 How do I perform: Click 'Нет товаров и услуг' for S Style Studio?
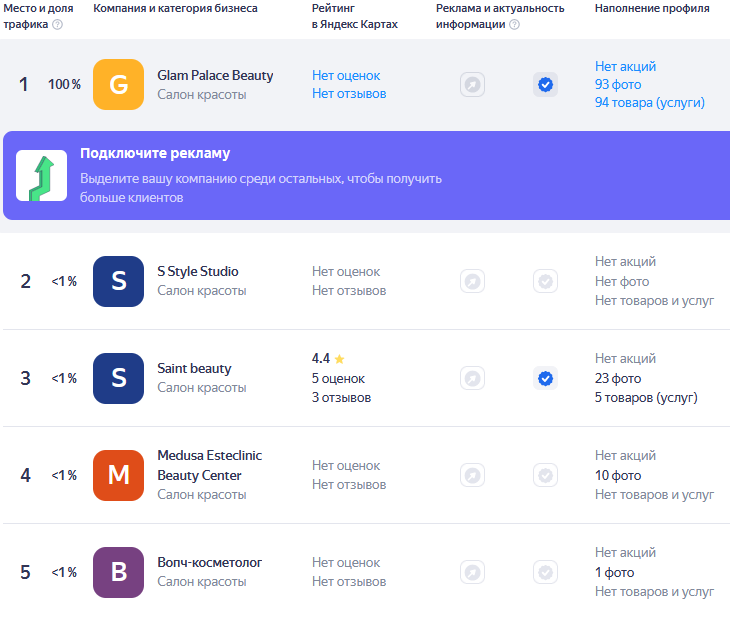(654, 301)
